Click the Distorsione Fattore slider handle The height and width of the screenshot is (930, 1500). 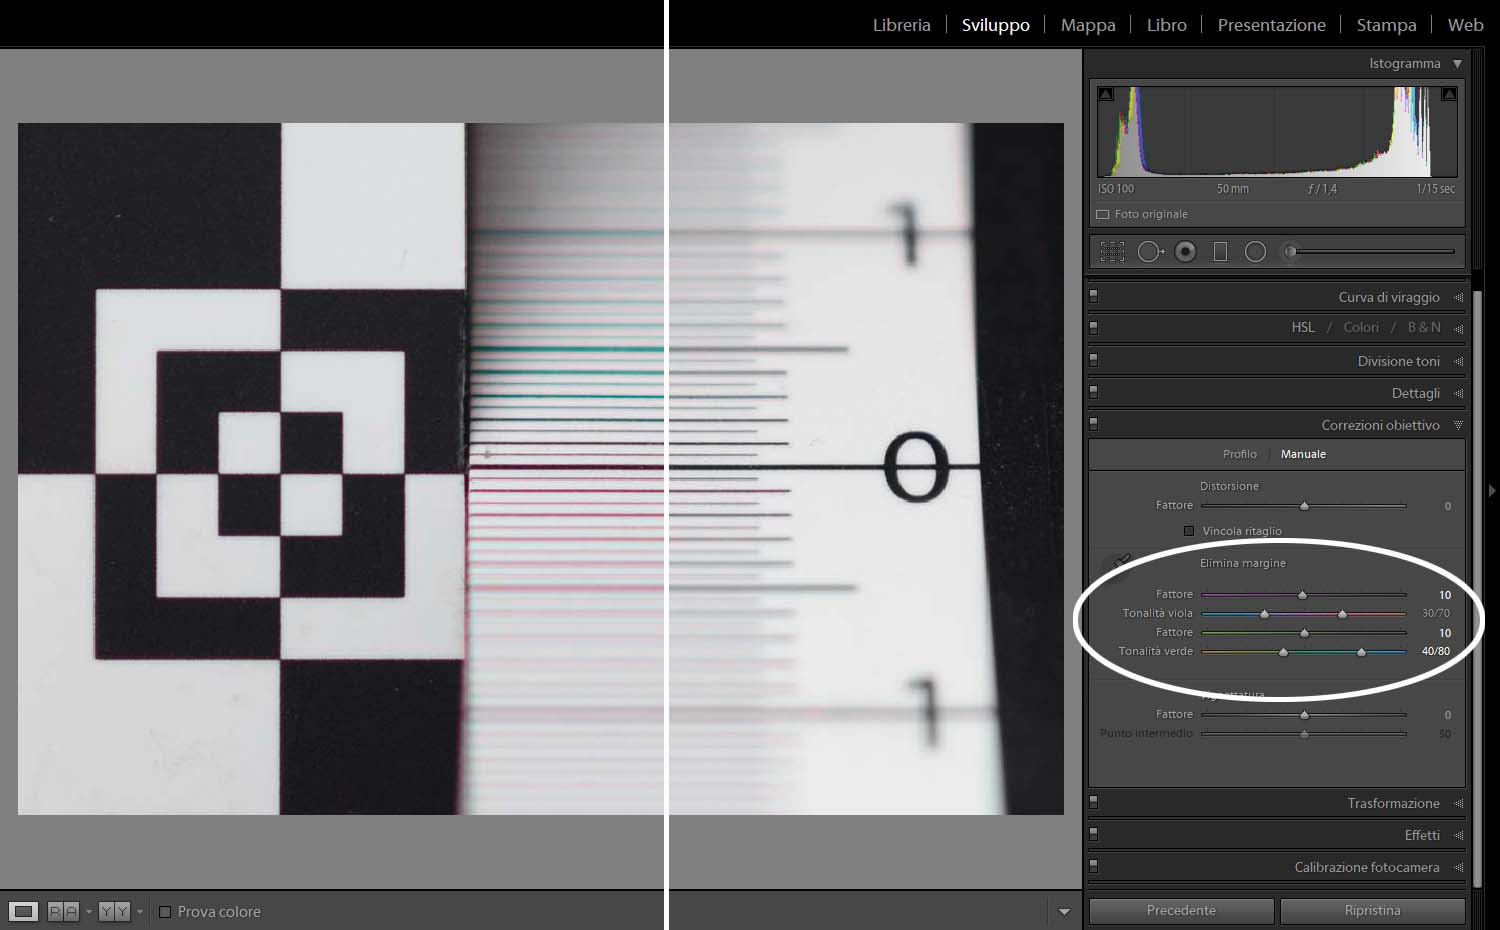(x=1304, y=506)
